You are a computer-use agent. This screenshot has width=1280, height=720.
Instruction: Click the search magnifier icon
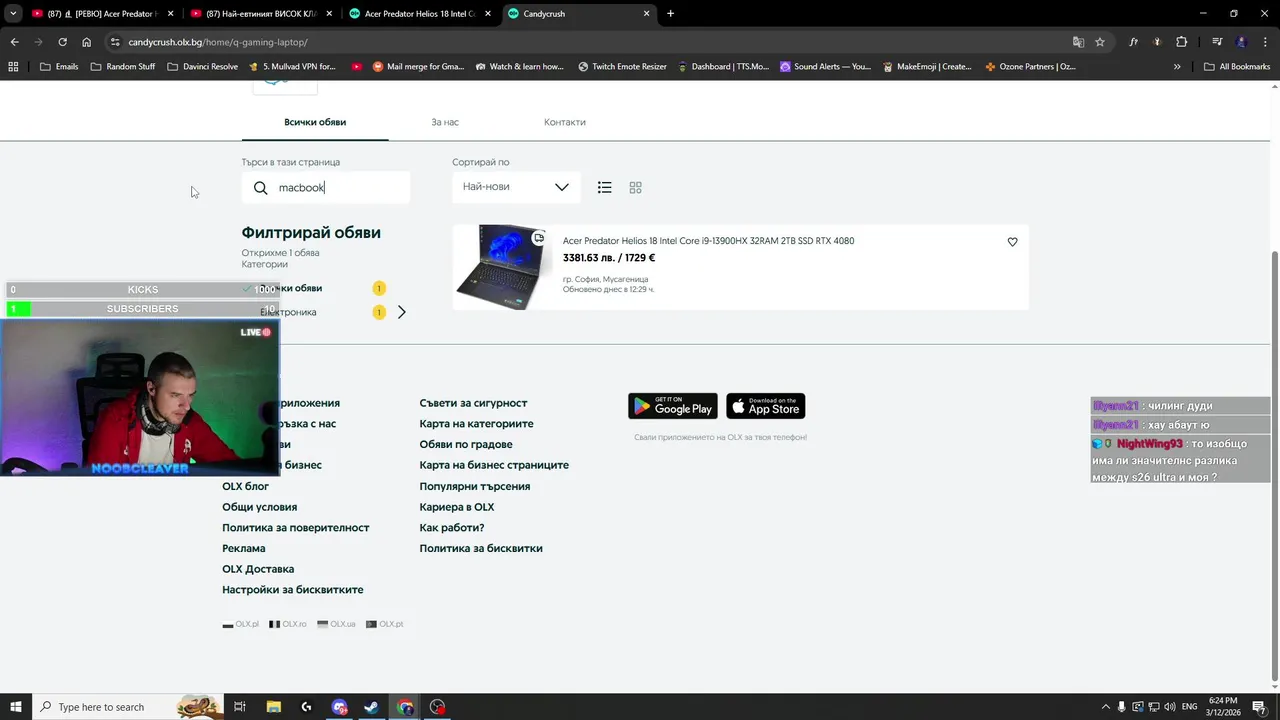click(260, 188)
